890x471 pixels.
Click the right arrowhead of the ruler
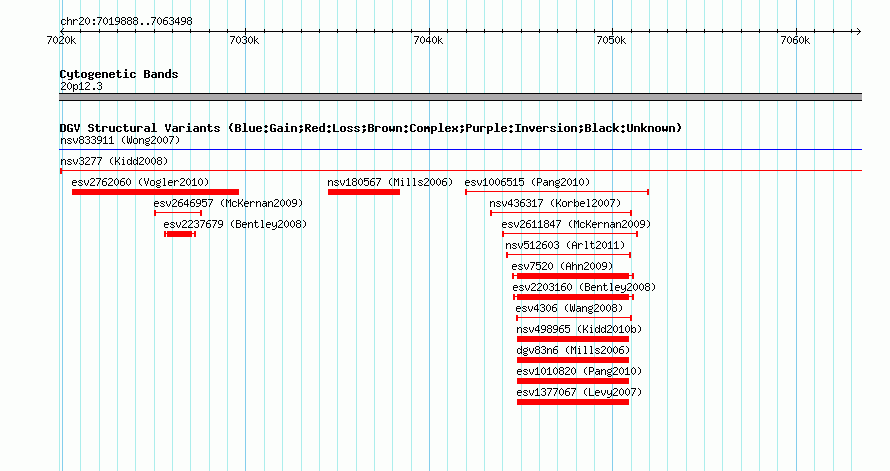(x=859, y=31)
